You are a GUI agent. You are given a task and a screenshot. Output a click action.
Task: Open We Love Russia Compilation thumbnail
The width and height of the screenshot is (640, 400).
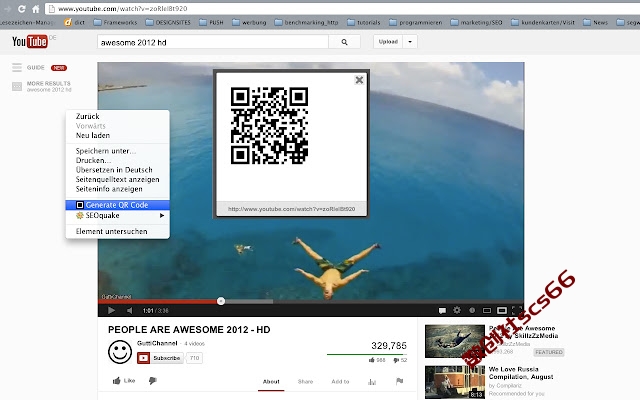pyautogui.click(x=455, y=382)
